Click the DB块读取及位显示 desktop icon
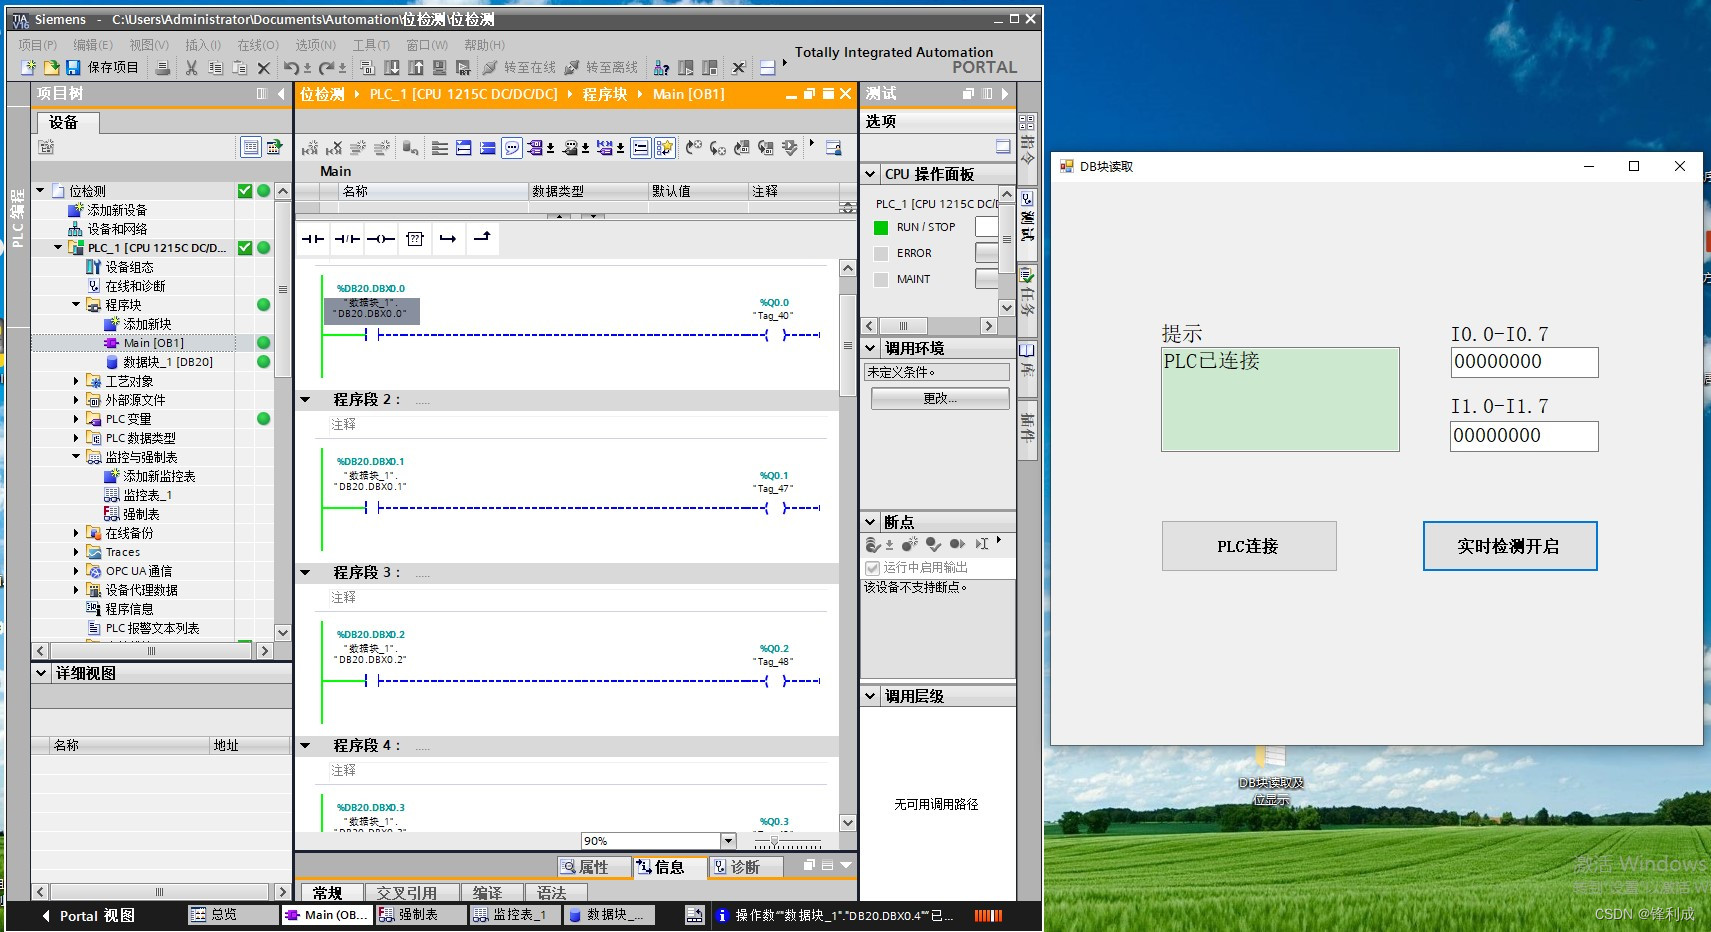 click(1271, 774)
